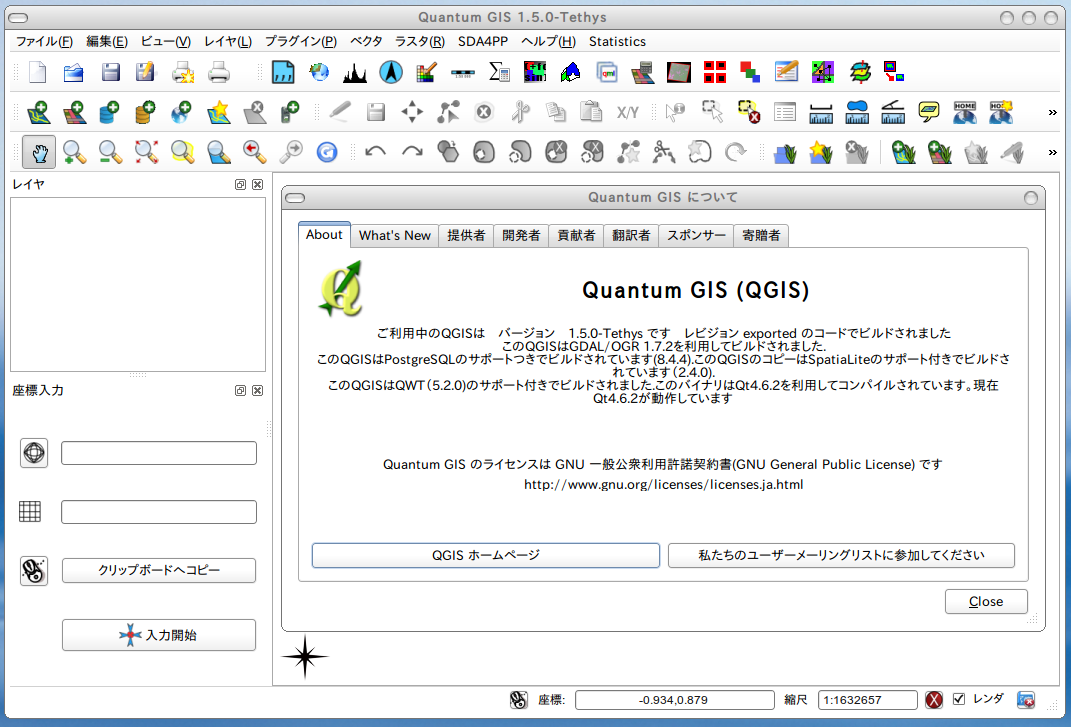Image resolution: width=1071 pixels, height=727 pixels.
Task: Click the second coordinate input field beside grid
Action: tap(159, 512)
